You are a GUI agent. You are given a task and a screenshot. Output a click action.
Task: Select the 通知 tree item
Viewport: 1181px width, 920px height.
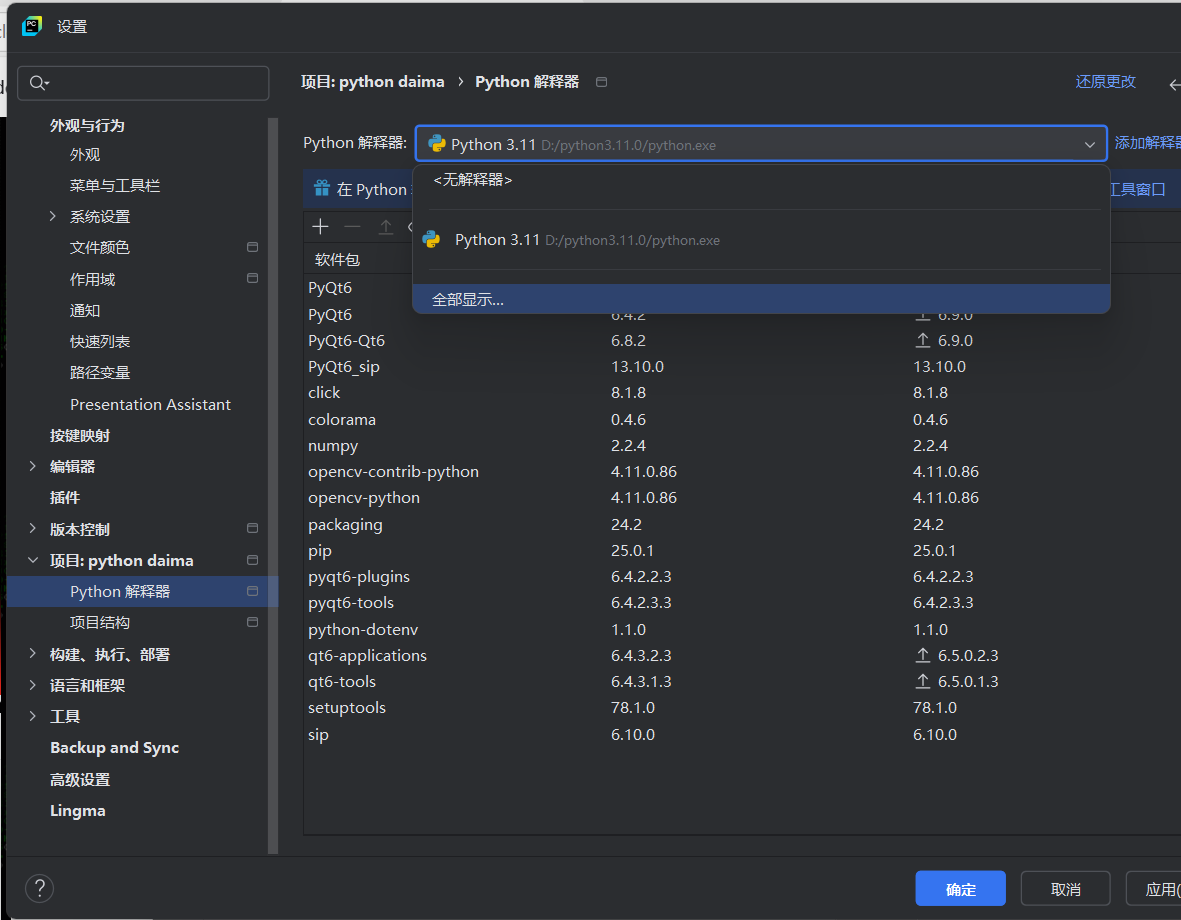pos(85,310)
